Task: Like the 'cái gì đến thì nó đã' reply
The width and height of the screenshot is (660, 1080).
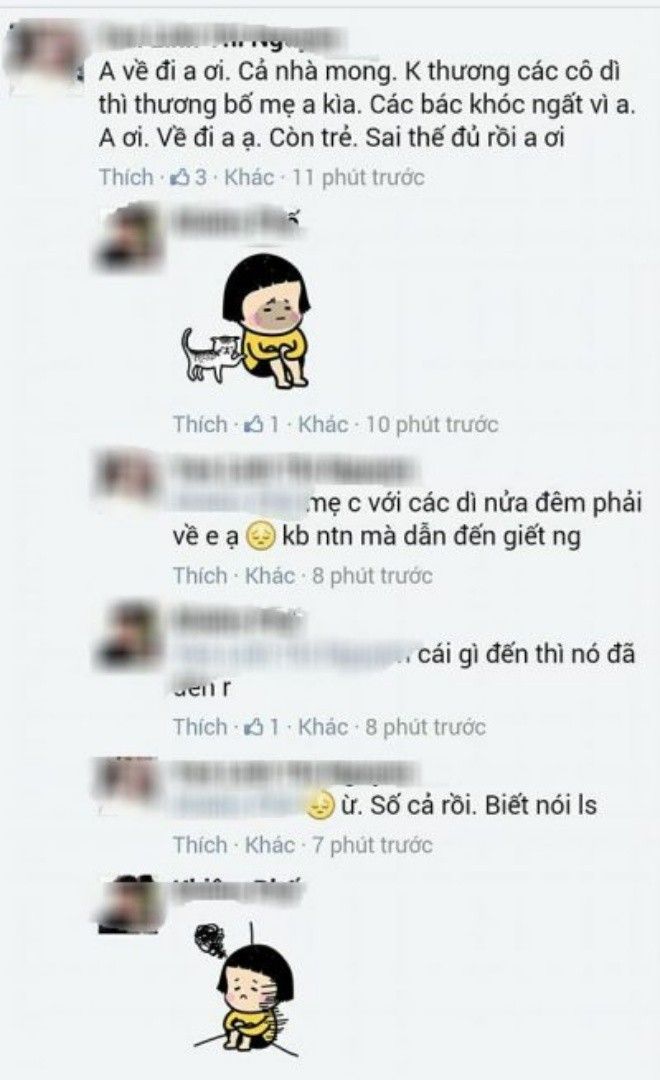Action: pyautogui.click(x=200, y=727)
